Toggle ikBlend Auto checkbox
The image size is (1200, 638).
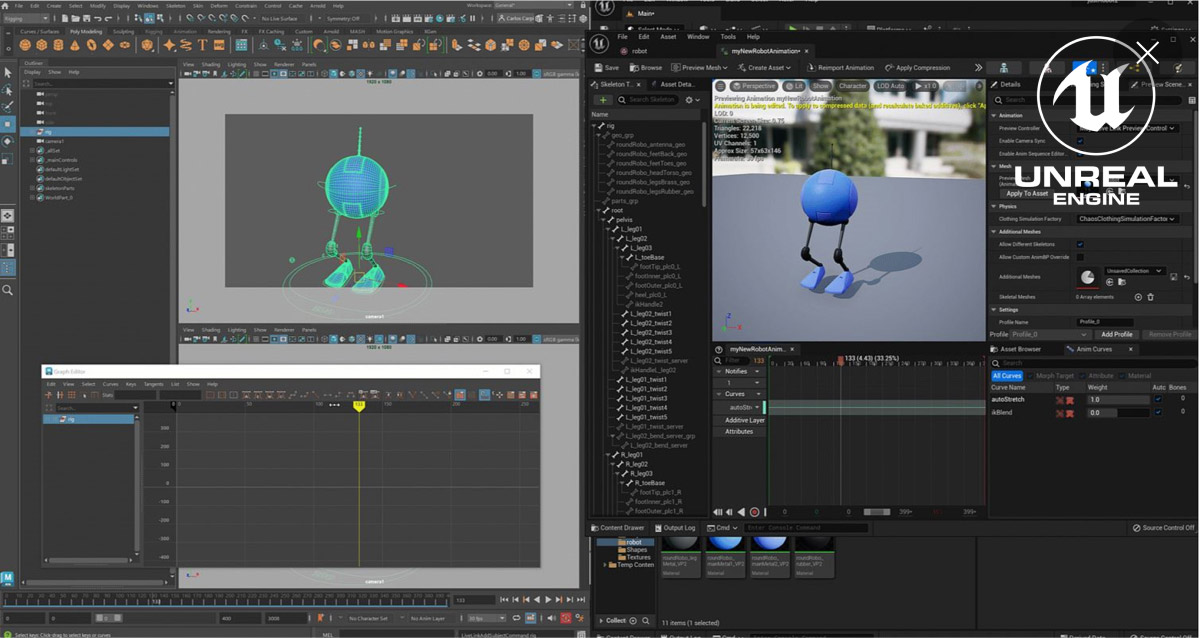1158,412
